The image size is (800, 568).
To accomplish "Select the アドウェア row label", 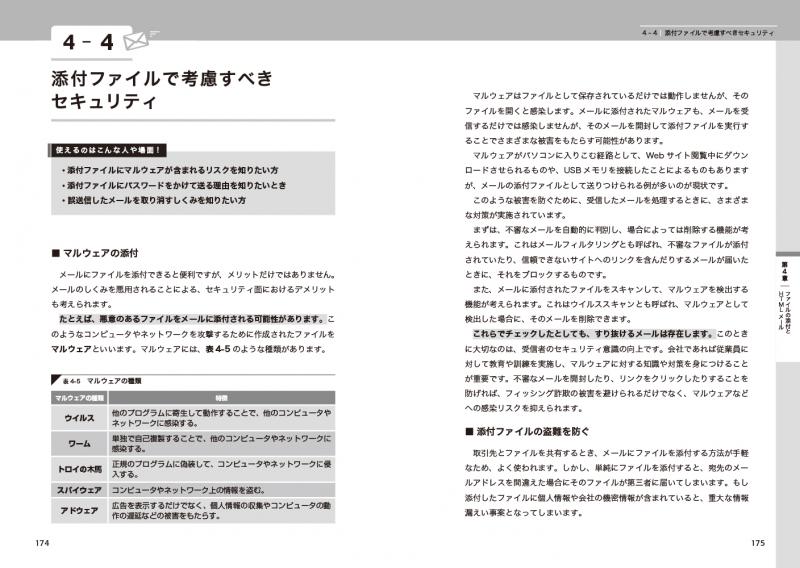I will pyautogui.click(x=78, y=513).
